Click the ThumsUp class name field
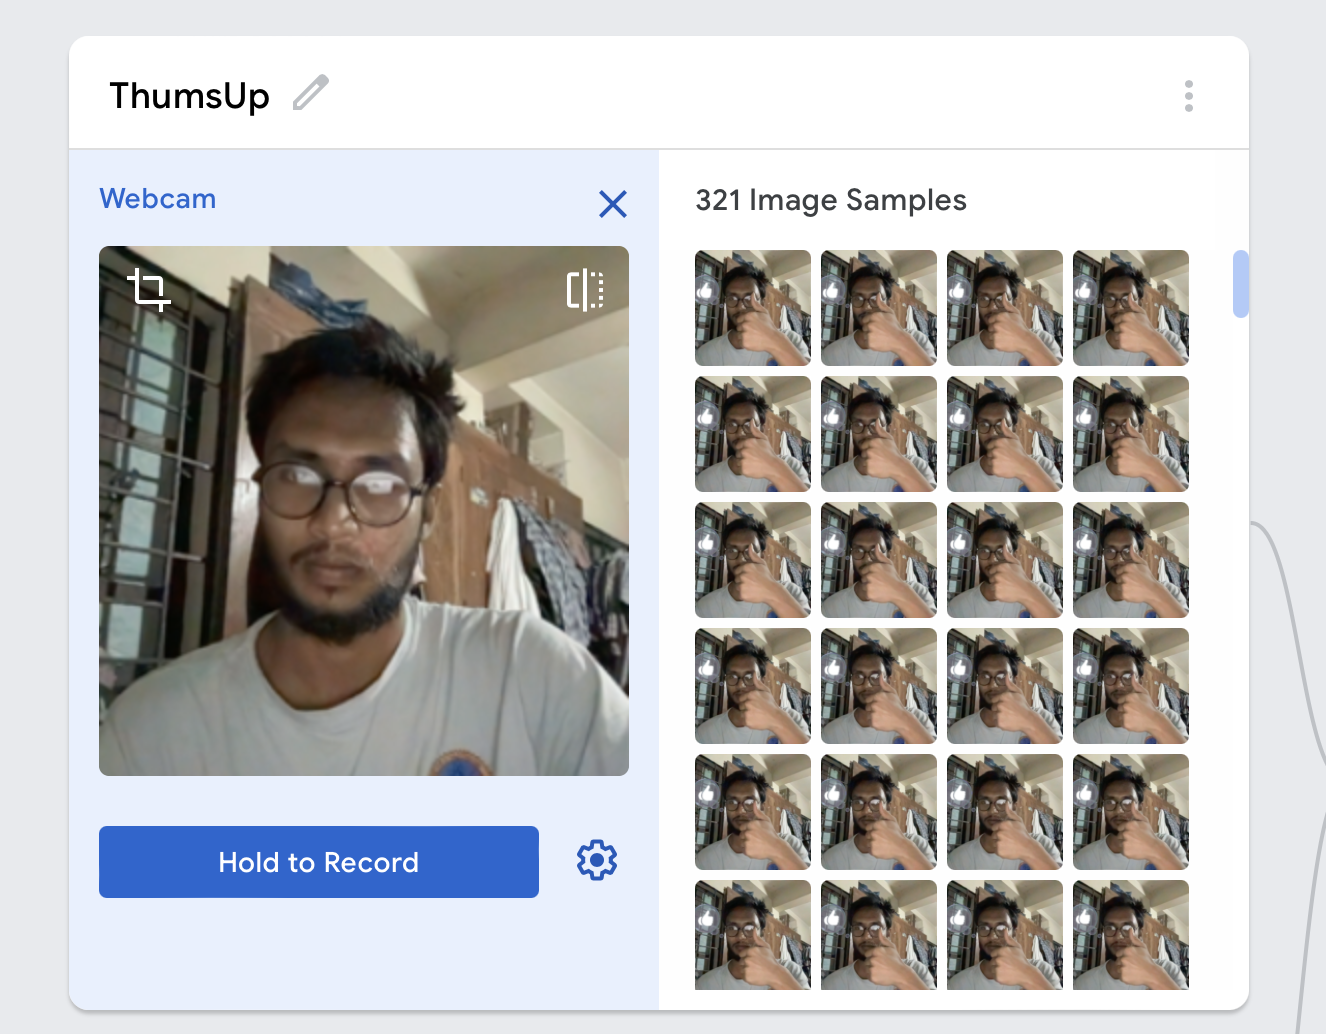1326x1034 pixels. 190,96
